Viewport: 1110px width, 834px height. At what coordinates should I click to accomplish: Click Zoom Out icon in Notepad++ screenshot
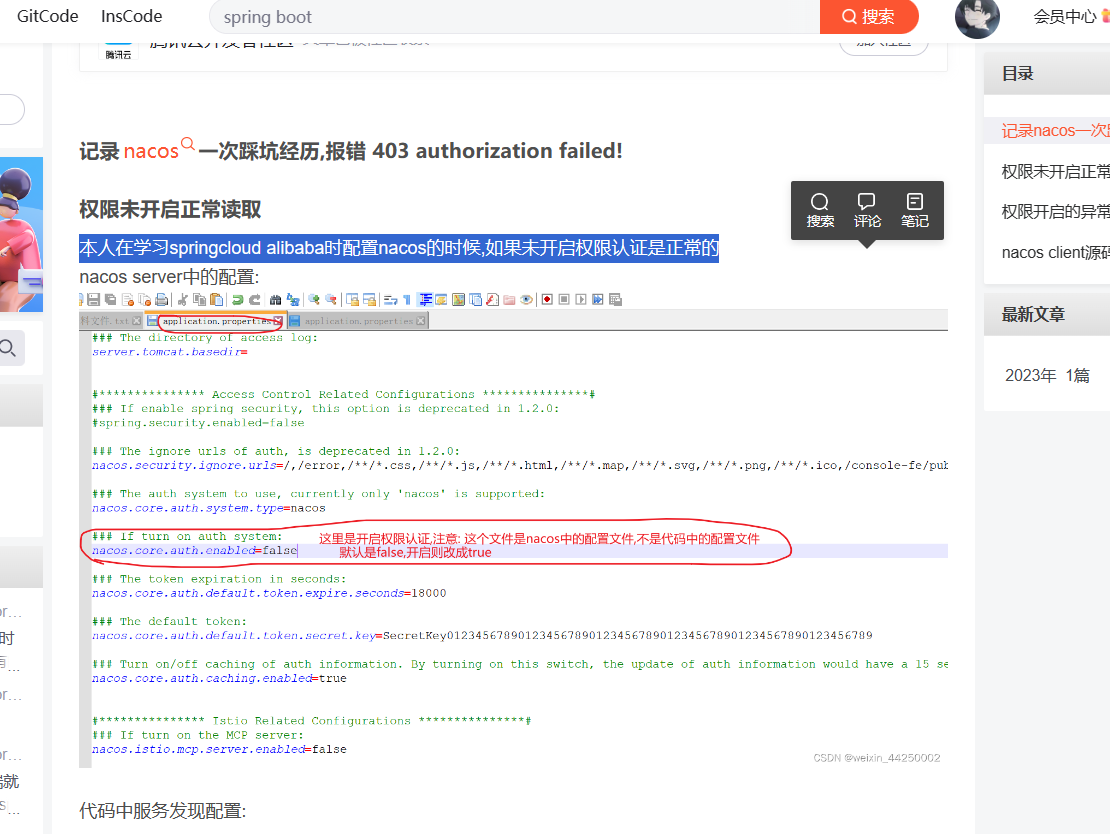331,299
